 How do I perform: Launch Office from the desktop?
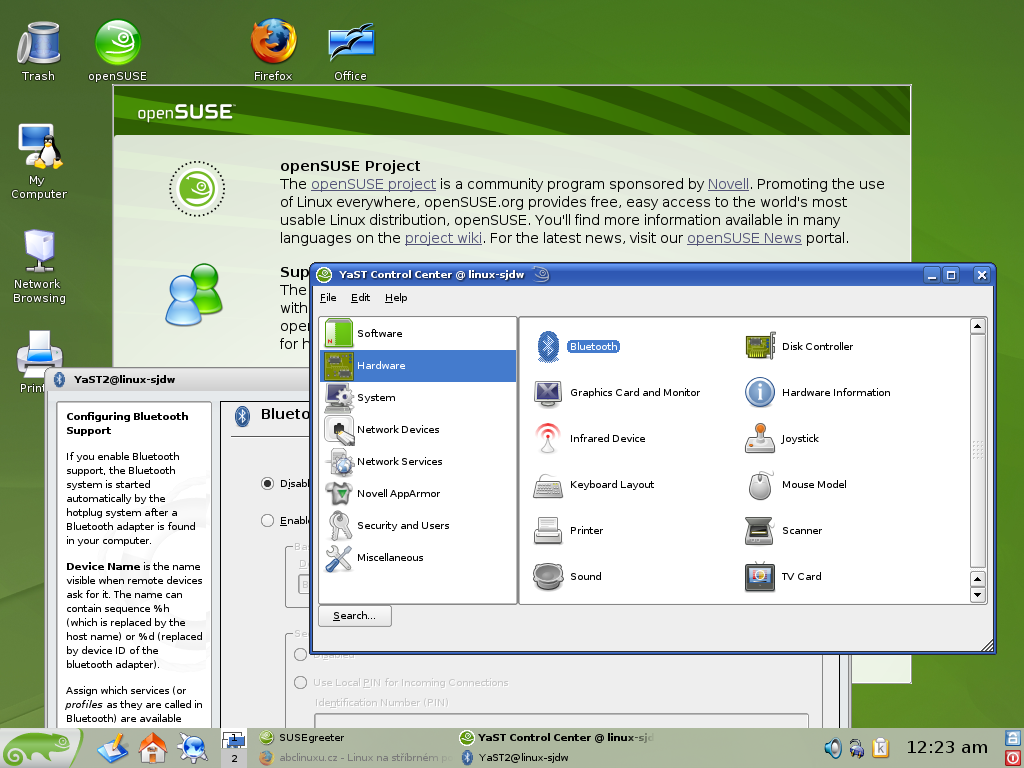coord(351,51)
